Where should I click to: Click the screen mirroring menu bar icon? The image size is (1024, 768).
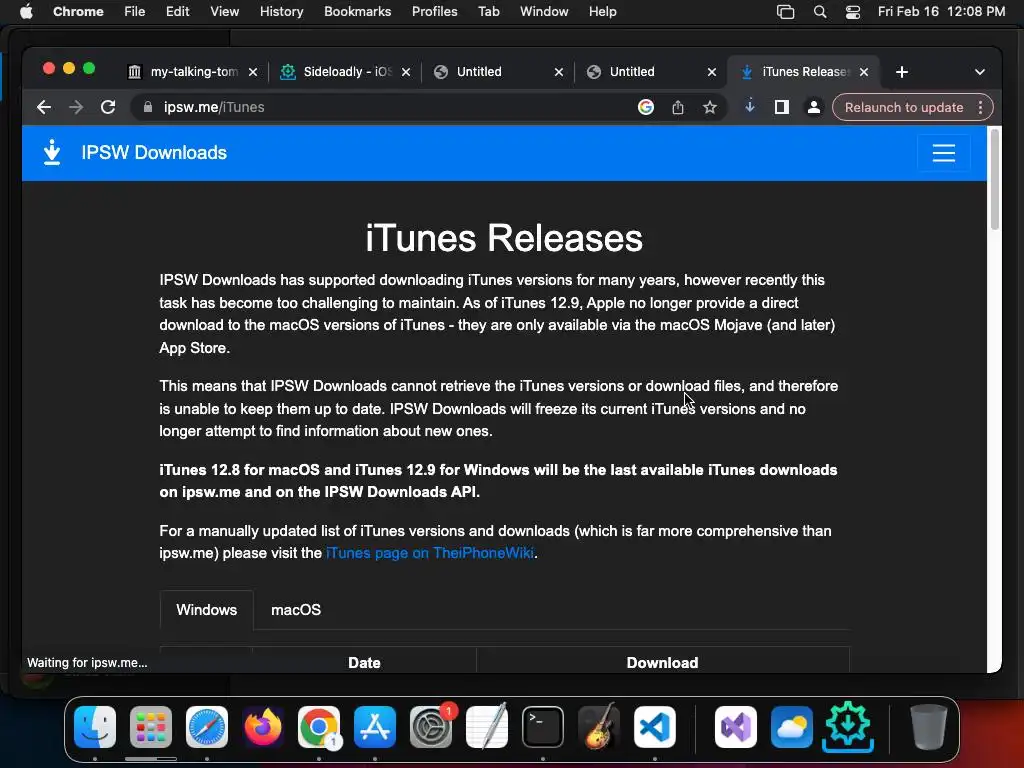pos(786,12)
